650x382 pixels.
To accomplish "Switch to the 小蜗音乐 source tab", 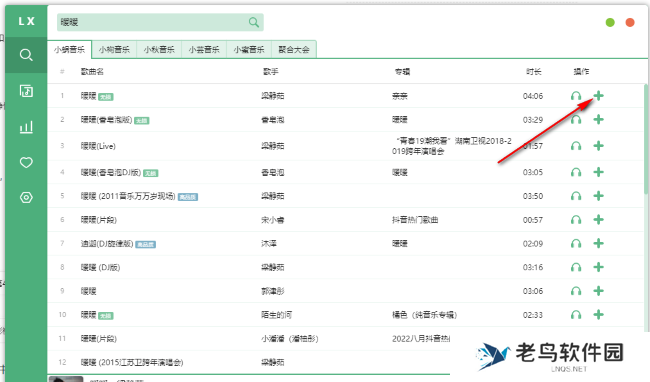I will click(69, 50).
